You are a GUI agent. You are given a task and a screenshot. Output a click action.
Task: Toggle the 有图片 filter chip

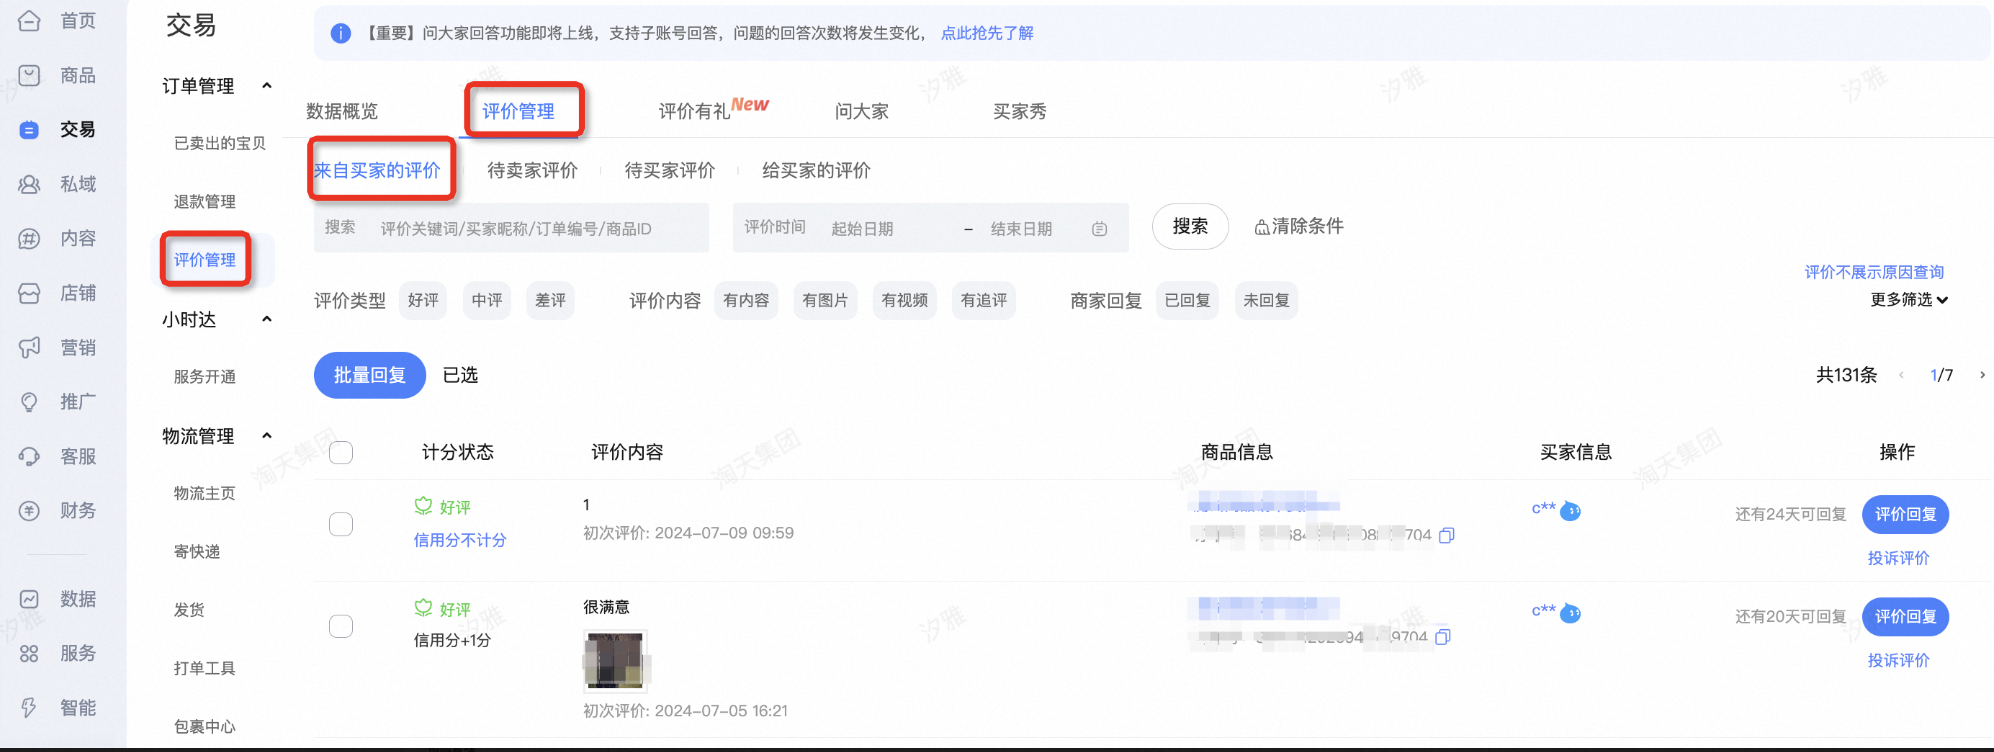point(825,300)
